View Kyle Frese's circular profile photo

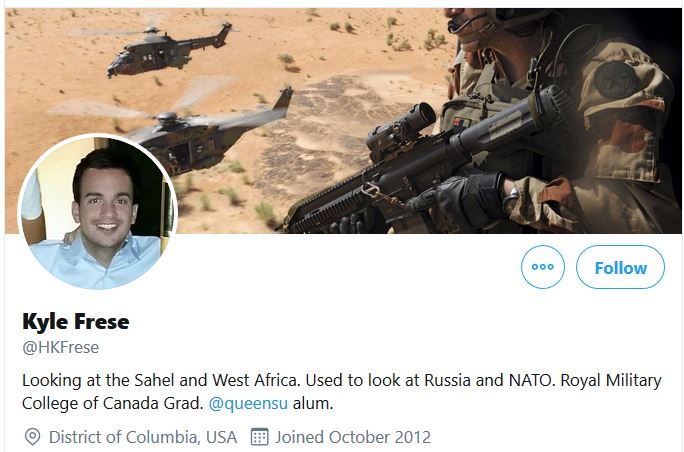coord(98,212)
